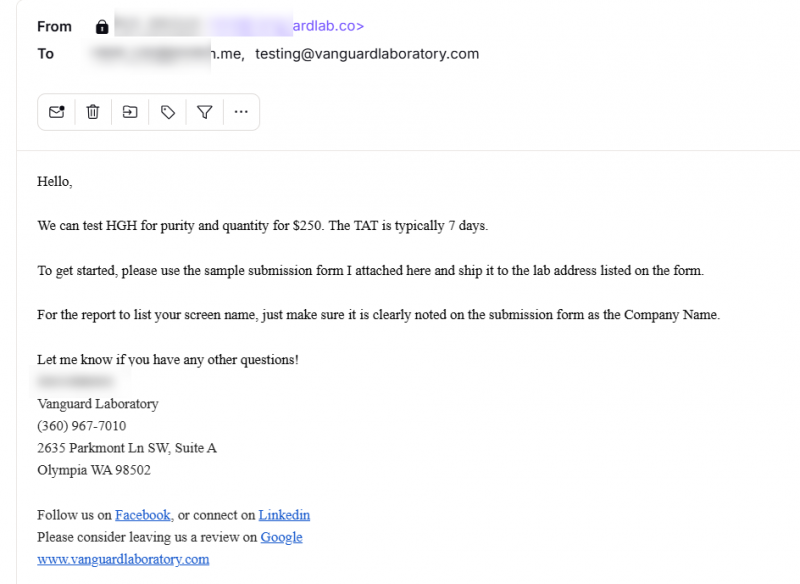Click the "From" header label
The image size is (800, 584).
pyautogui.click(x=55, y=27)
